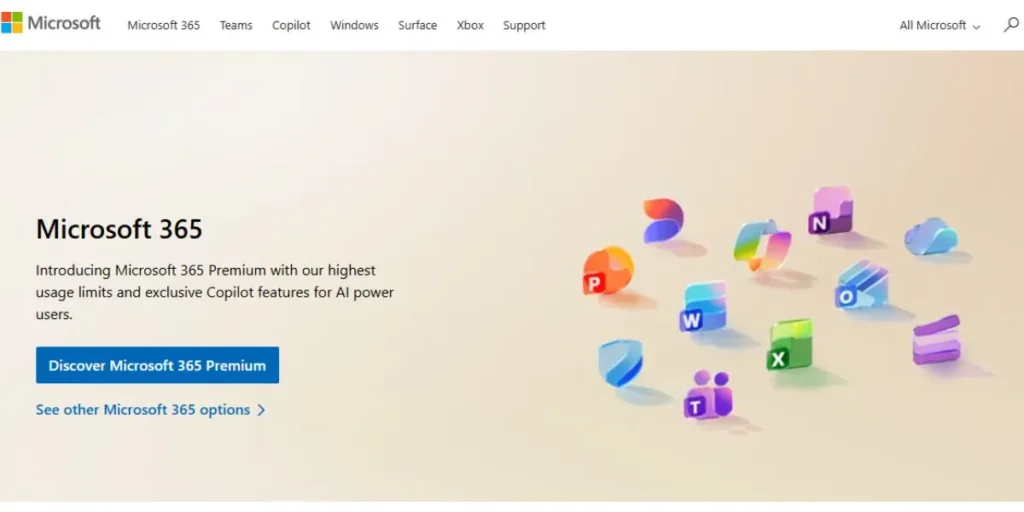1024x512 pixels.
Task: Click the colorful Copilot icon
Action: 762,245
